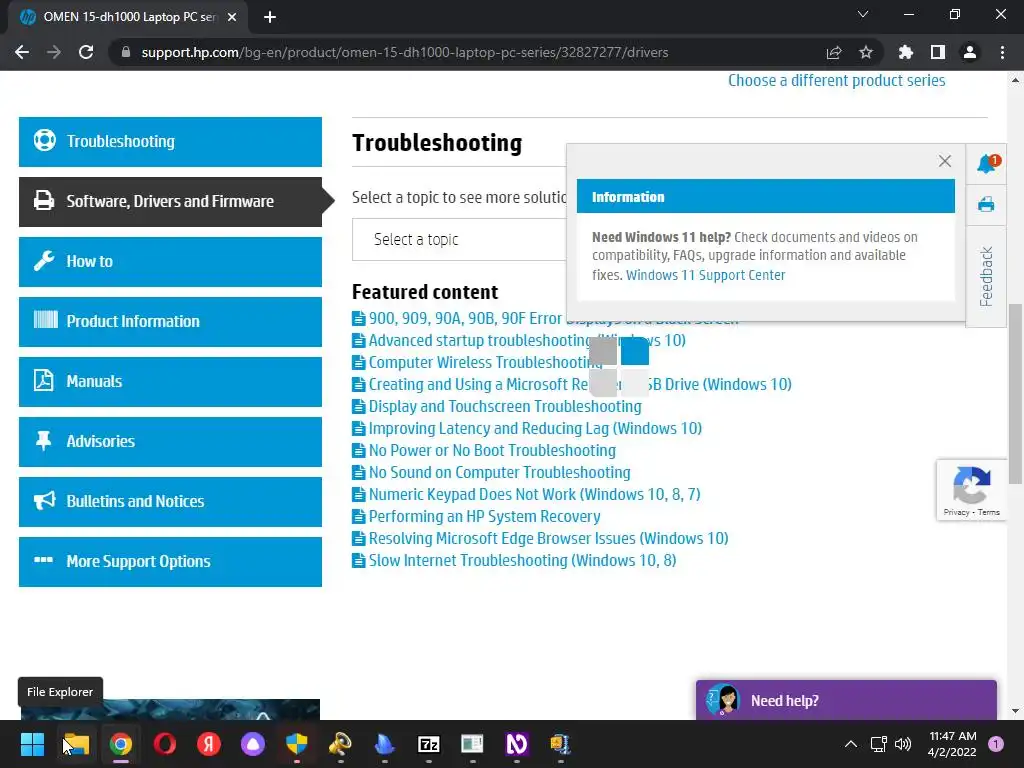Open the Chrome three-dot menu
1024x768 pixels.
coord(1002,52)
